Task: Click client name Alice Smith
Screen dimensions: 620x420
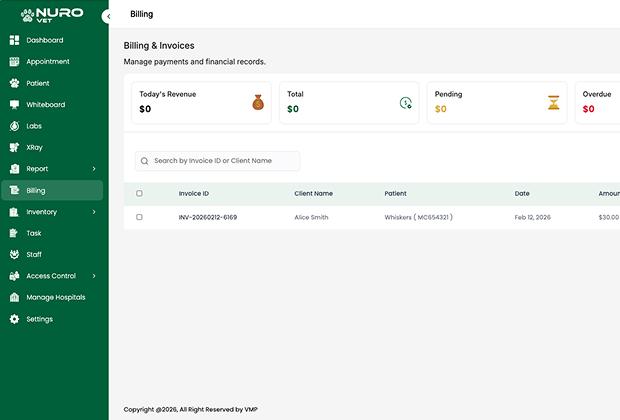Action: (311, 217)
